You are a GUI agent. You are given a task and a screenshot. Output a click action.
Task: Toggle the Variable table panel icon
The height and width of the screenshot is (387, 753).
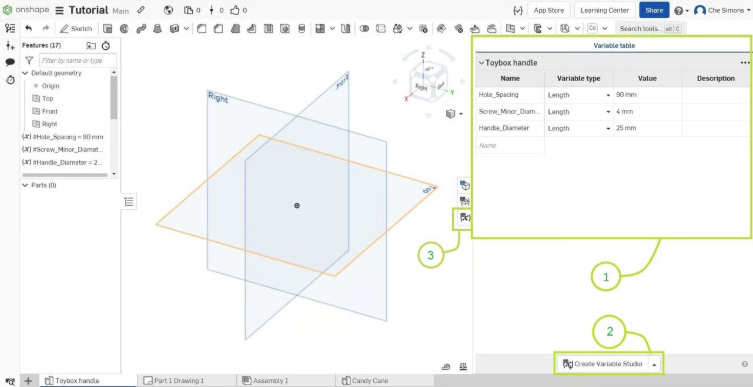(465, 218)
